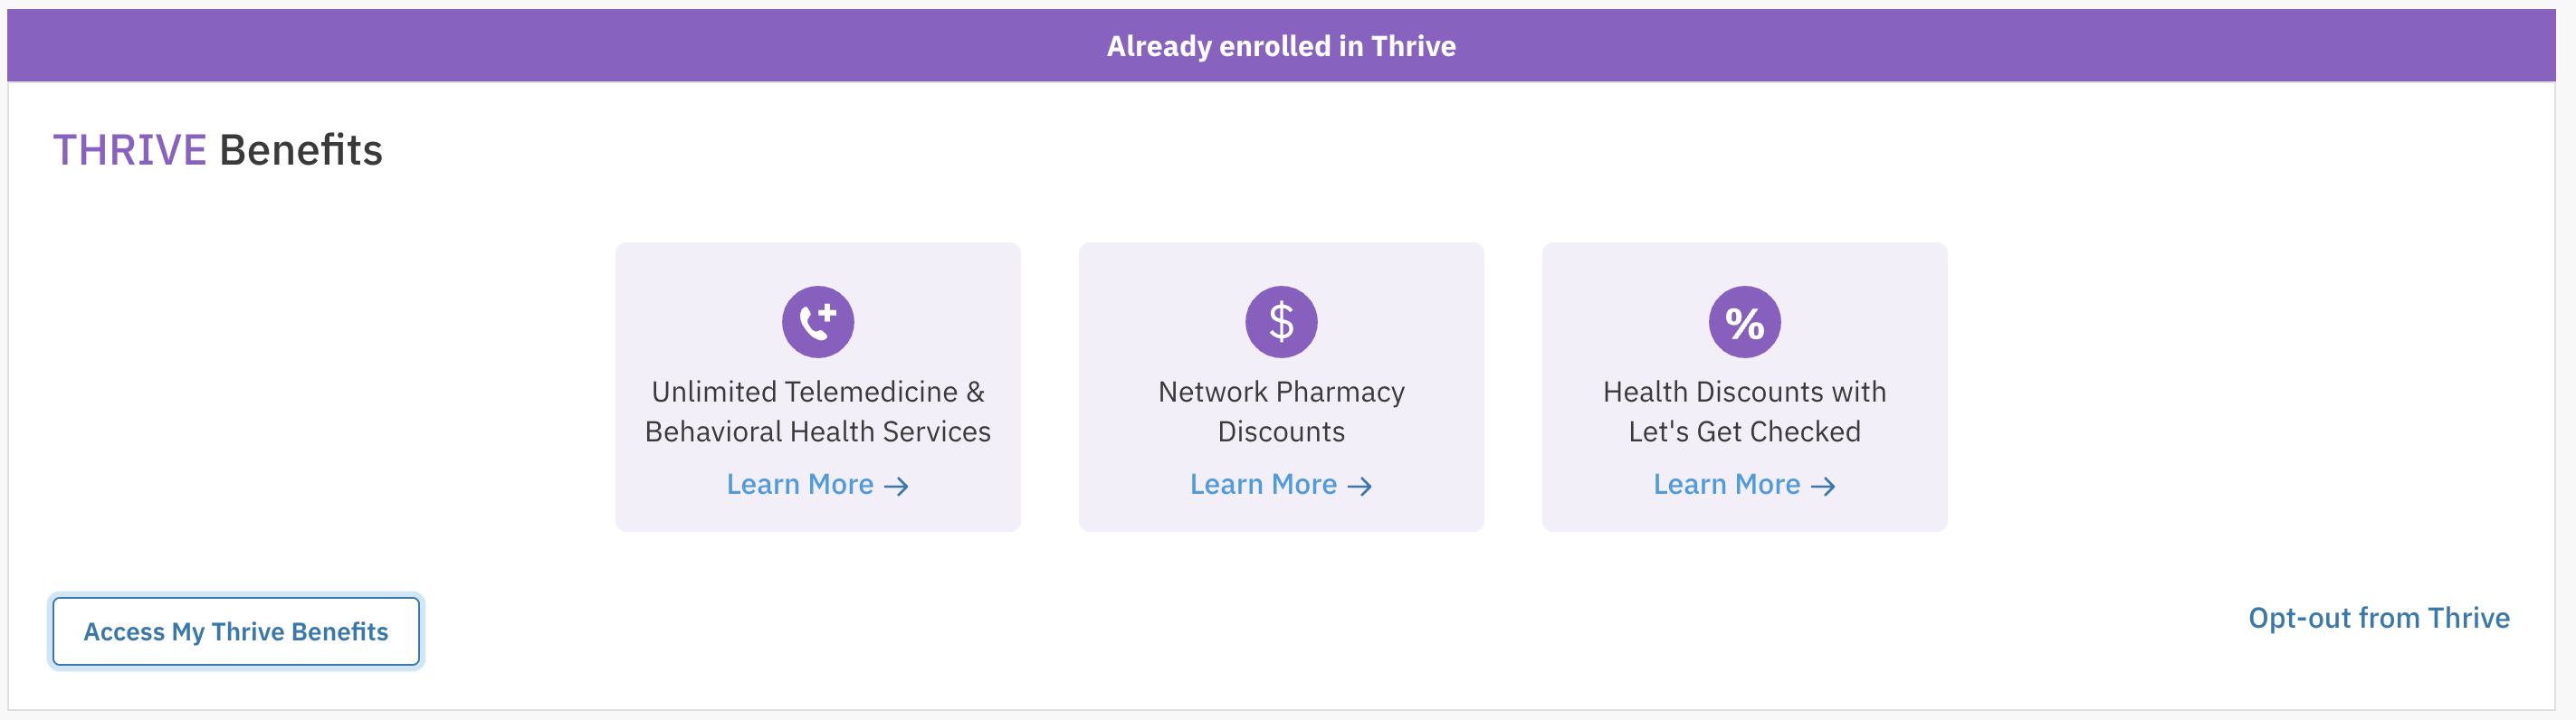Image resolution: width=2576 pixels, height=720 pixels.
Task: Click the Behavioral Health Services text line
Action: pos(818,432)
